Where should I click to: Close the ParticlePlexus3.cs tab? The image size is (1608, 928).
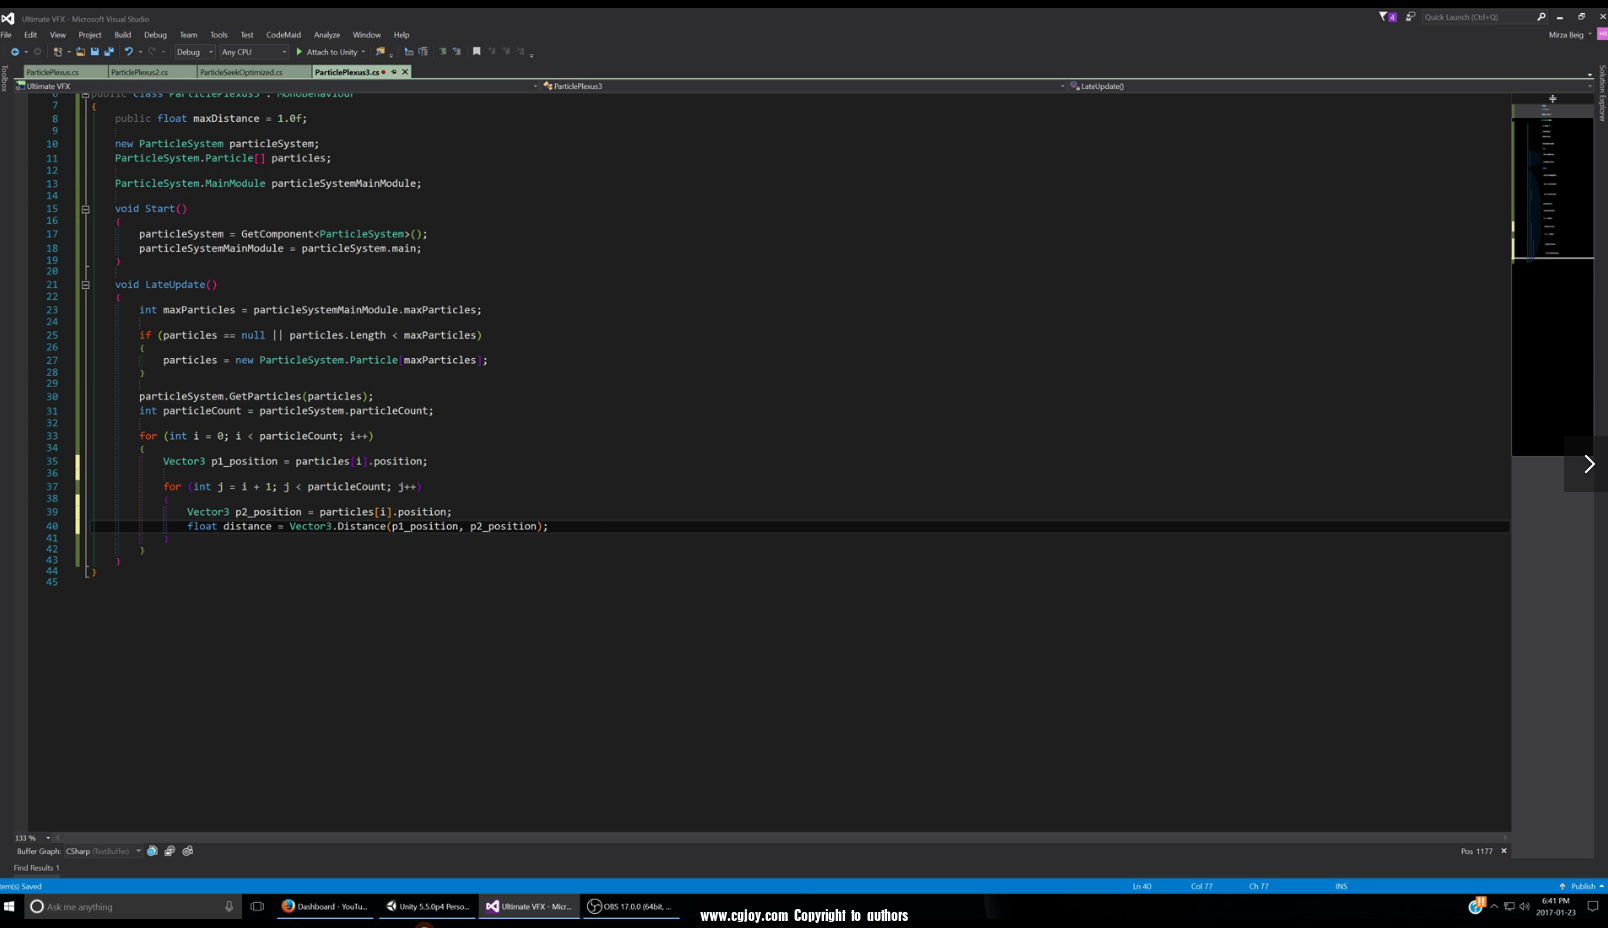405,72
